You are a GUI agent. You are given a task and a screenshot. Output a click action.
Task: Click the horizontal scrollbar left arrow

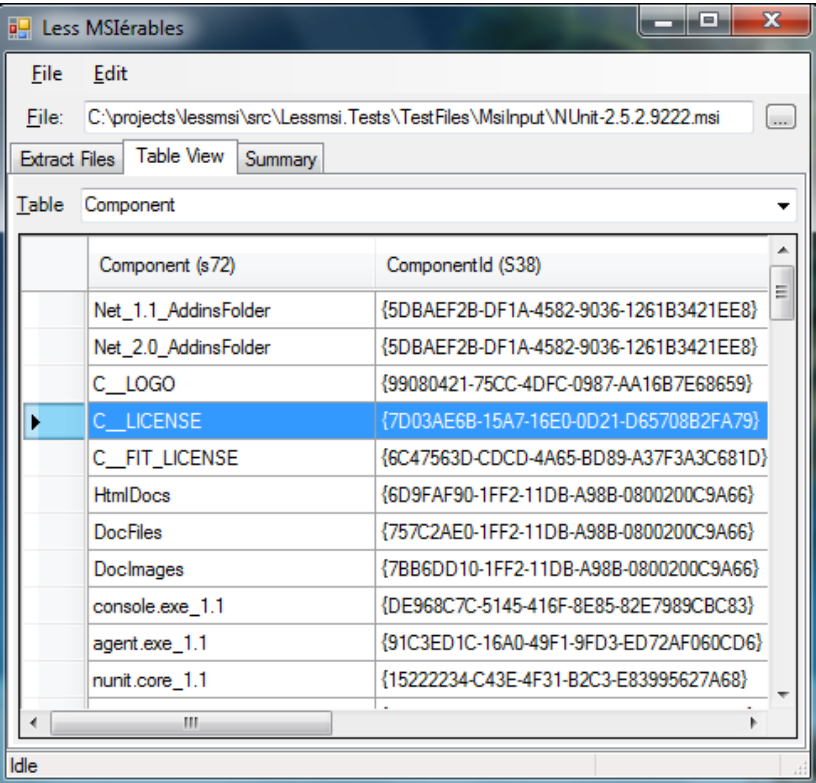tap(32, 721)
